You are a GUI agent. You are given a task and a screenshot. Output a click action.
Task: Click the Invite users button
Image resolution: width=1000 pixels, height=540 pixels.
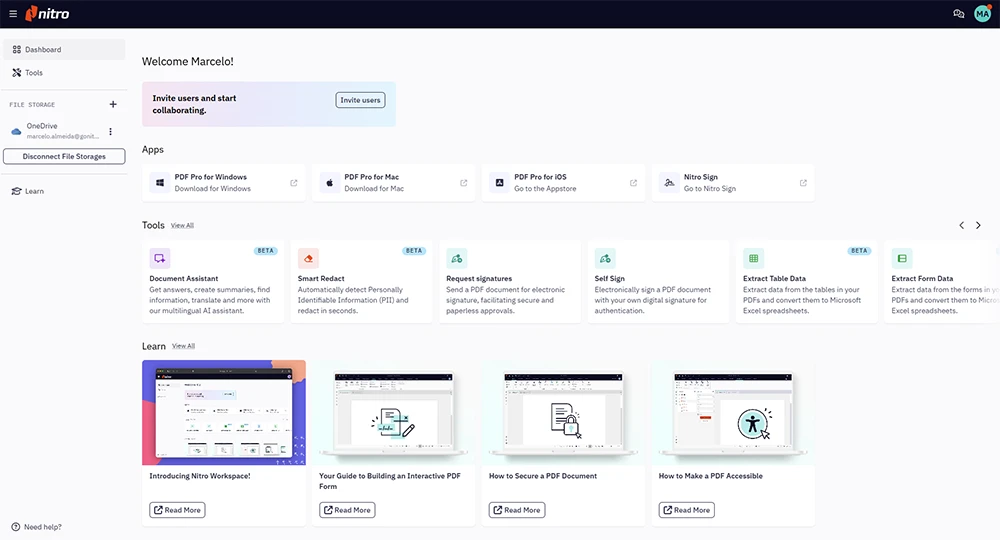point(360,100)
